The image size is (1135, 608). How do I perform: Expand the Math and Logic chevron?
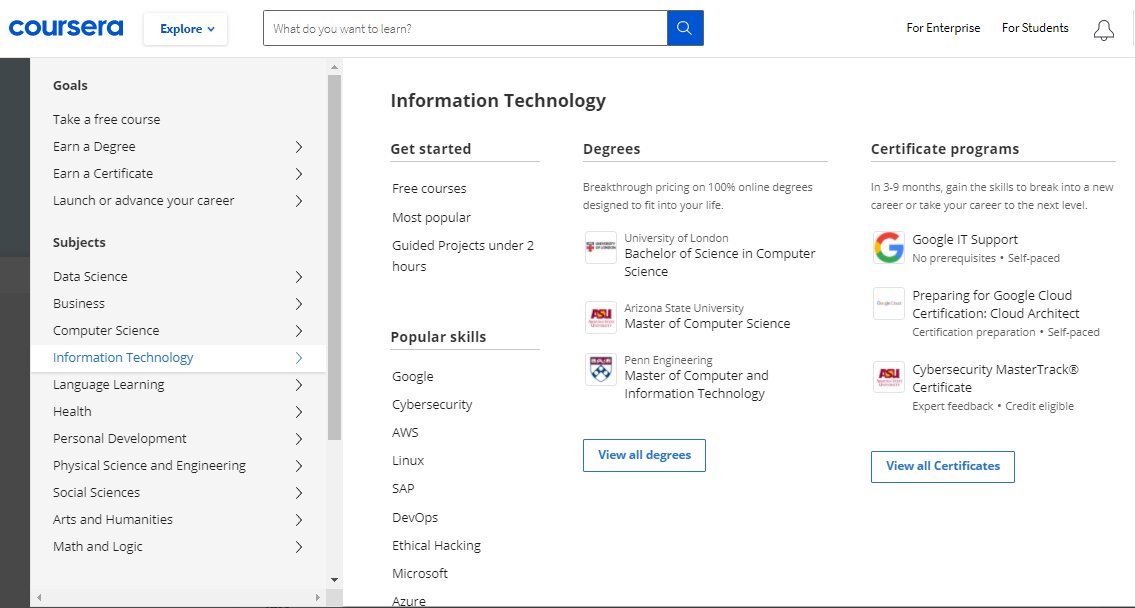[298, 547]
